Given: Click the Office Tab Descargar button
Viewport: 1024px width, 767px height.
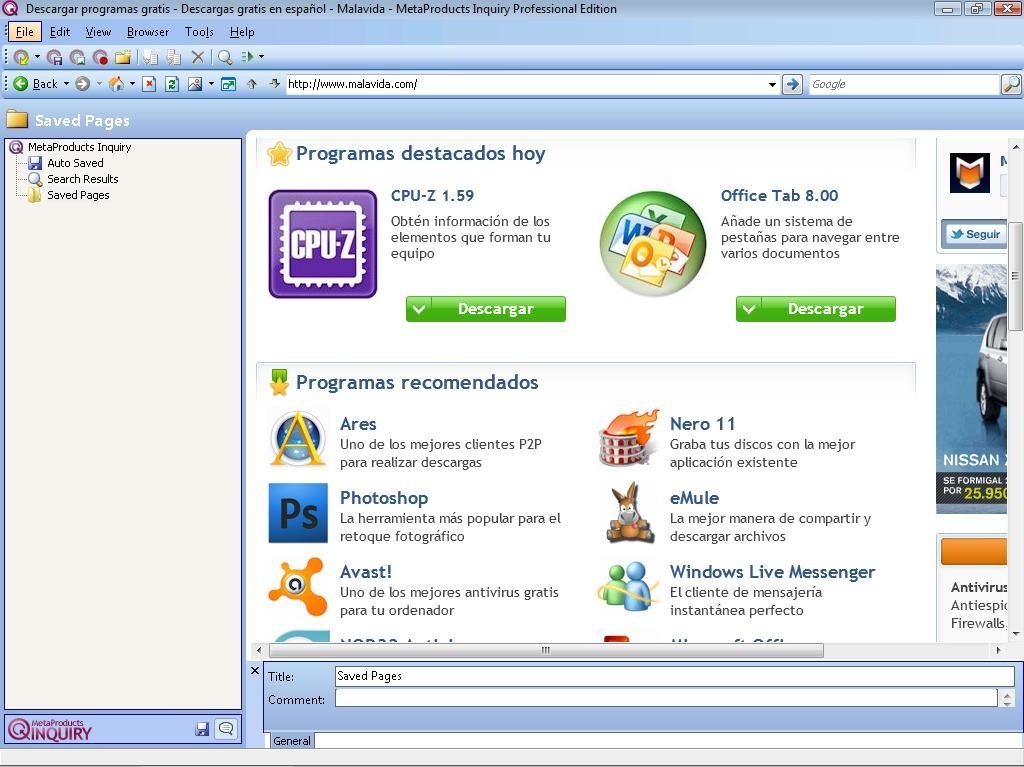Looking at the screenshot, I should point(816,309).
